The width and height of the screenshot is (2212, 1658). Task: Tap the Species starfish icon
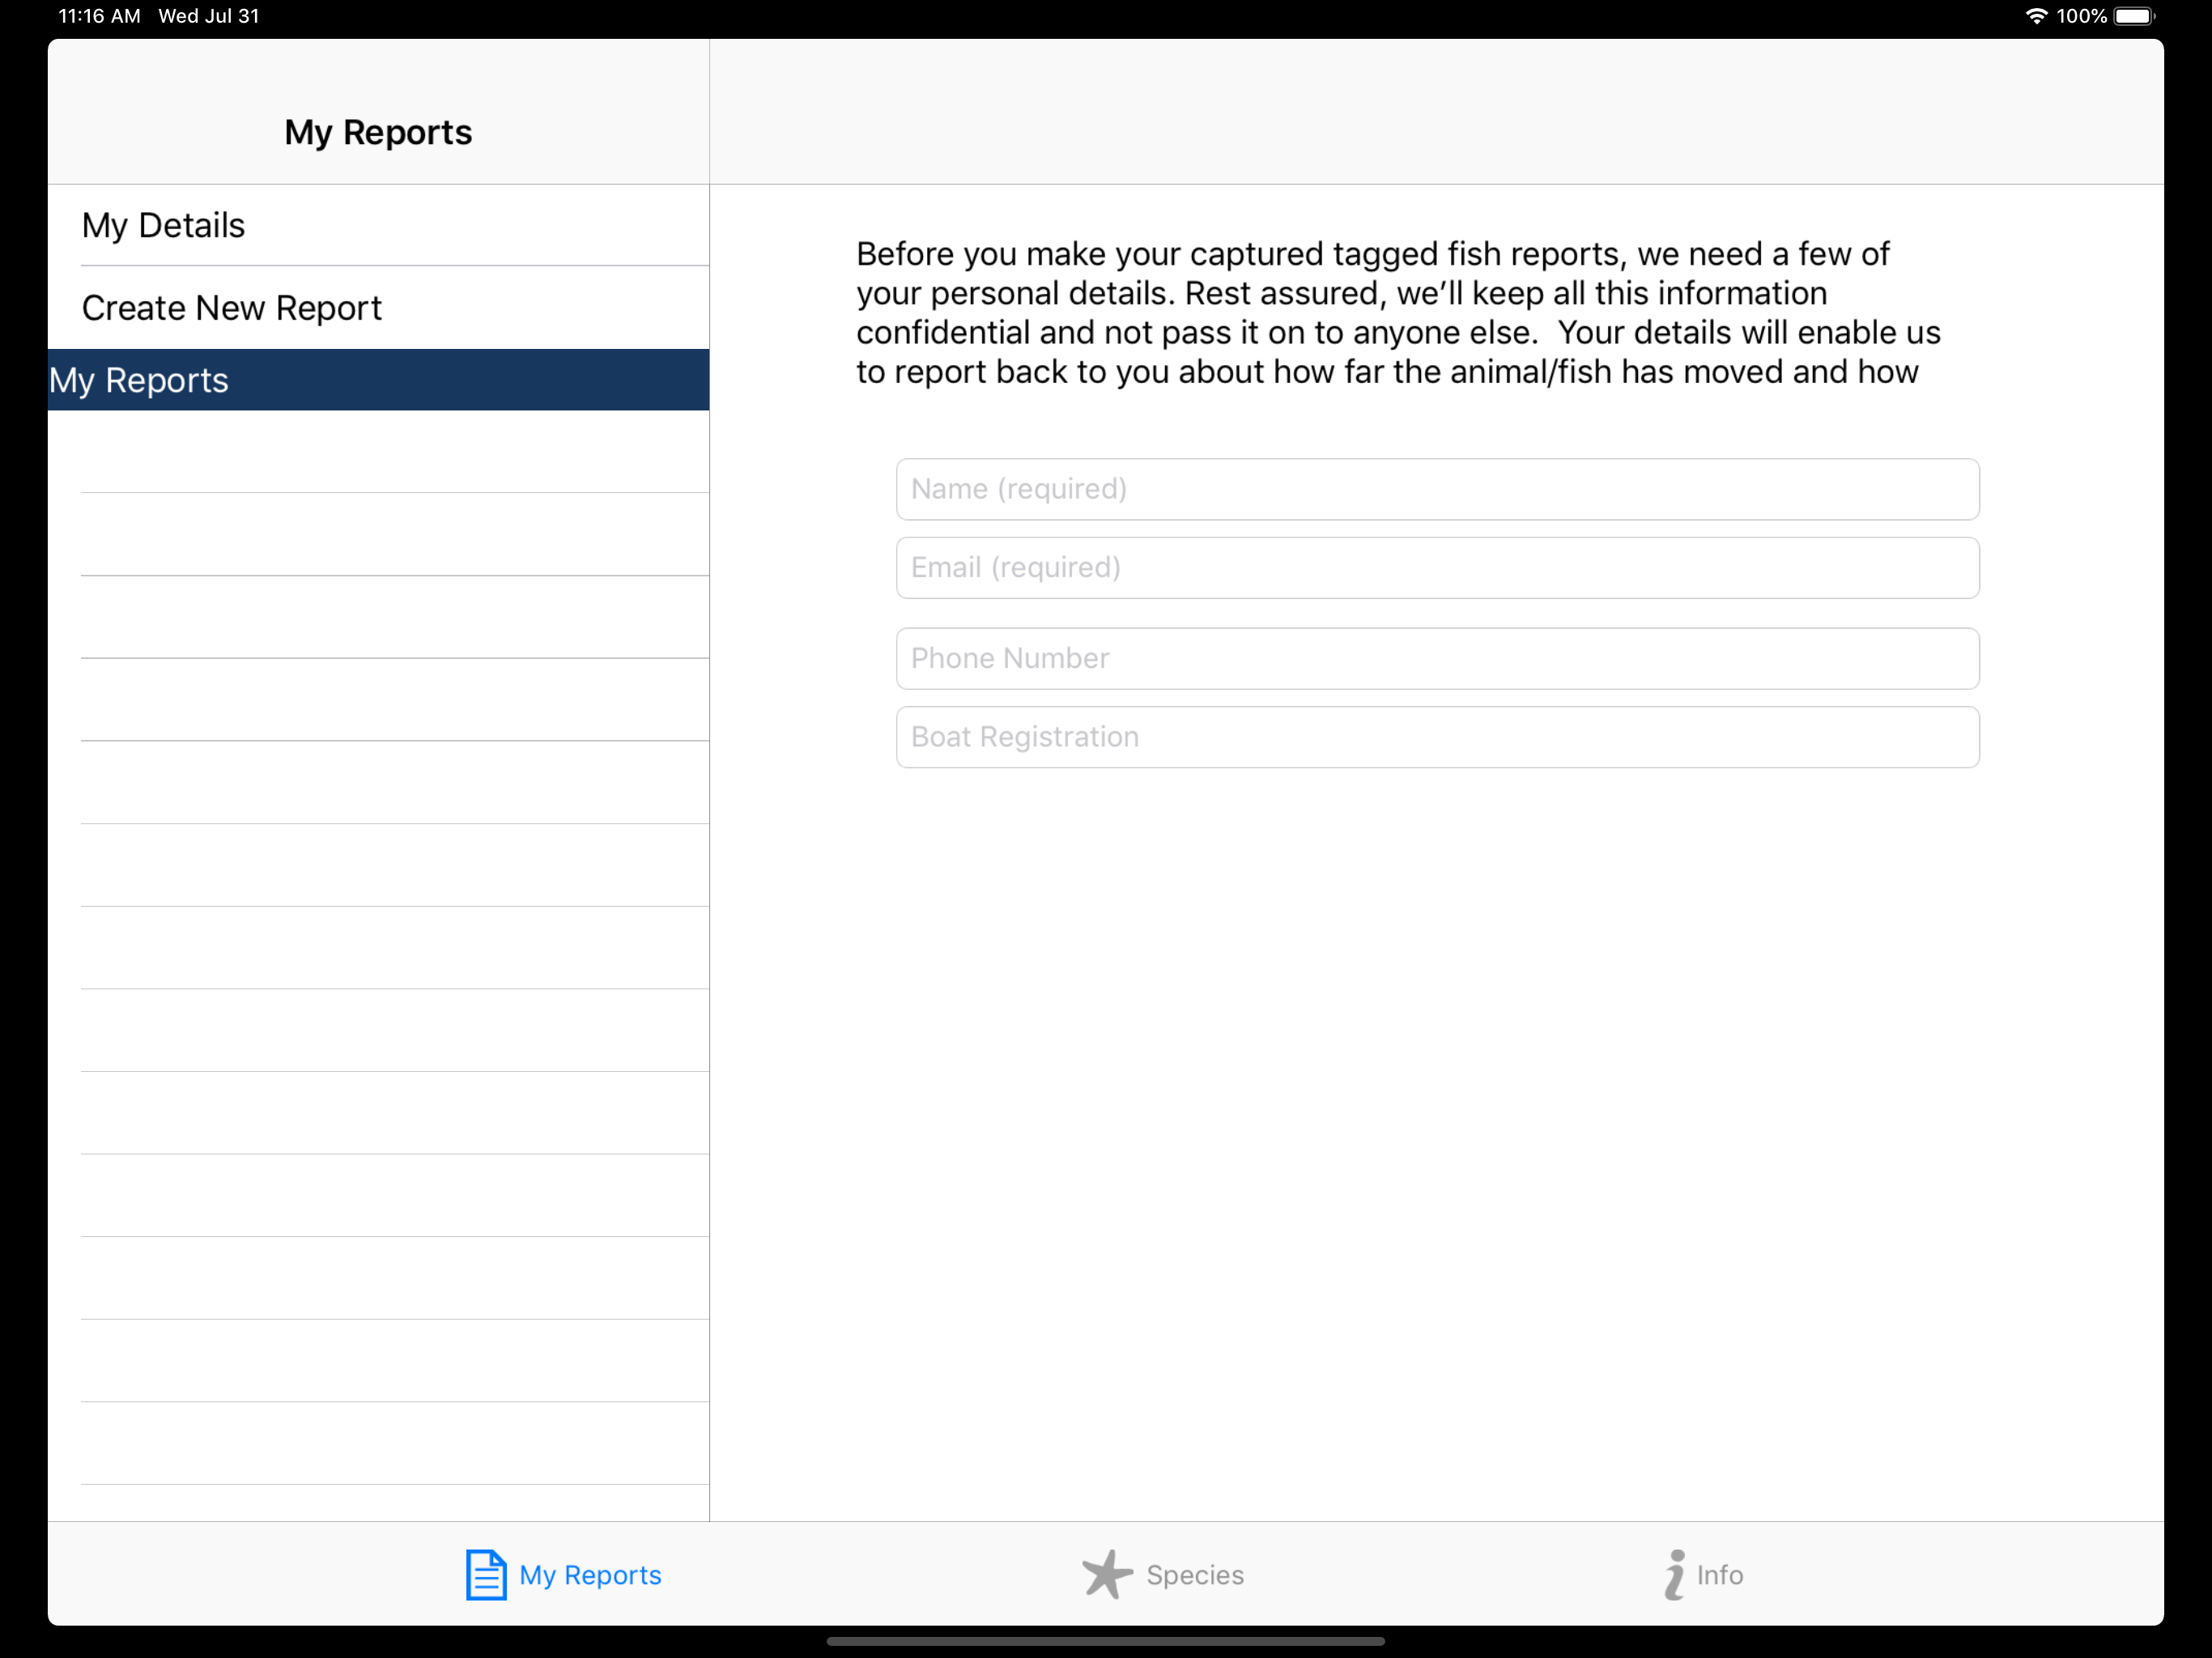coord(1106,1574)
